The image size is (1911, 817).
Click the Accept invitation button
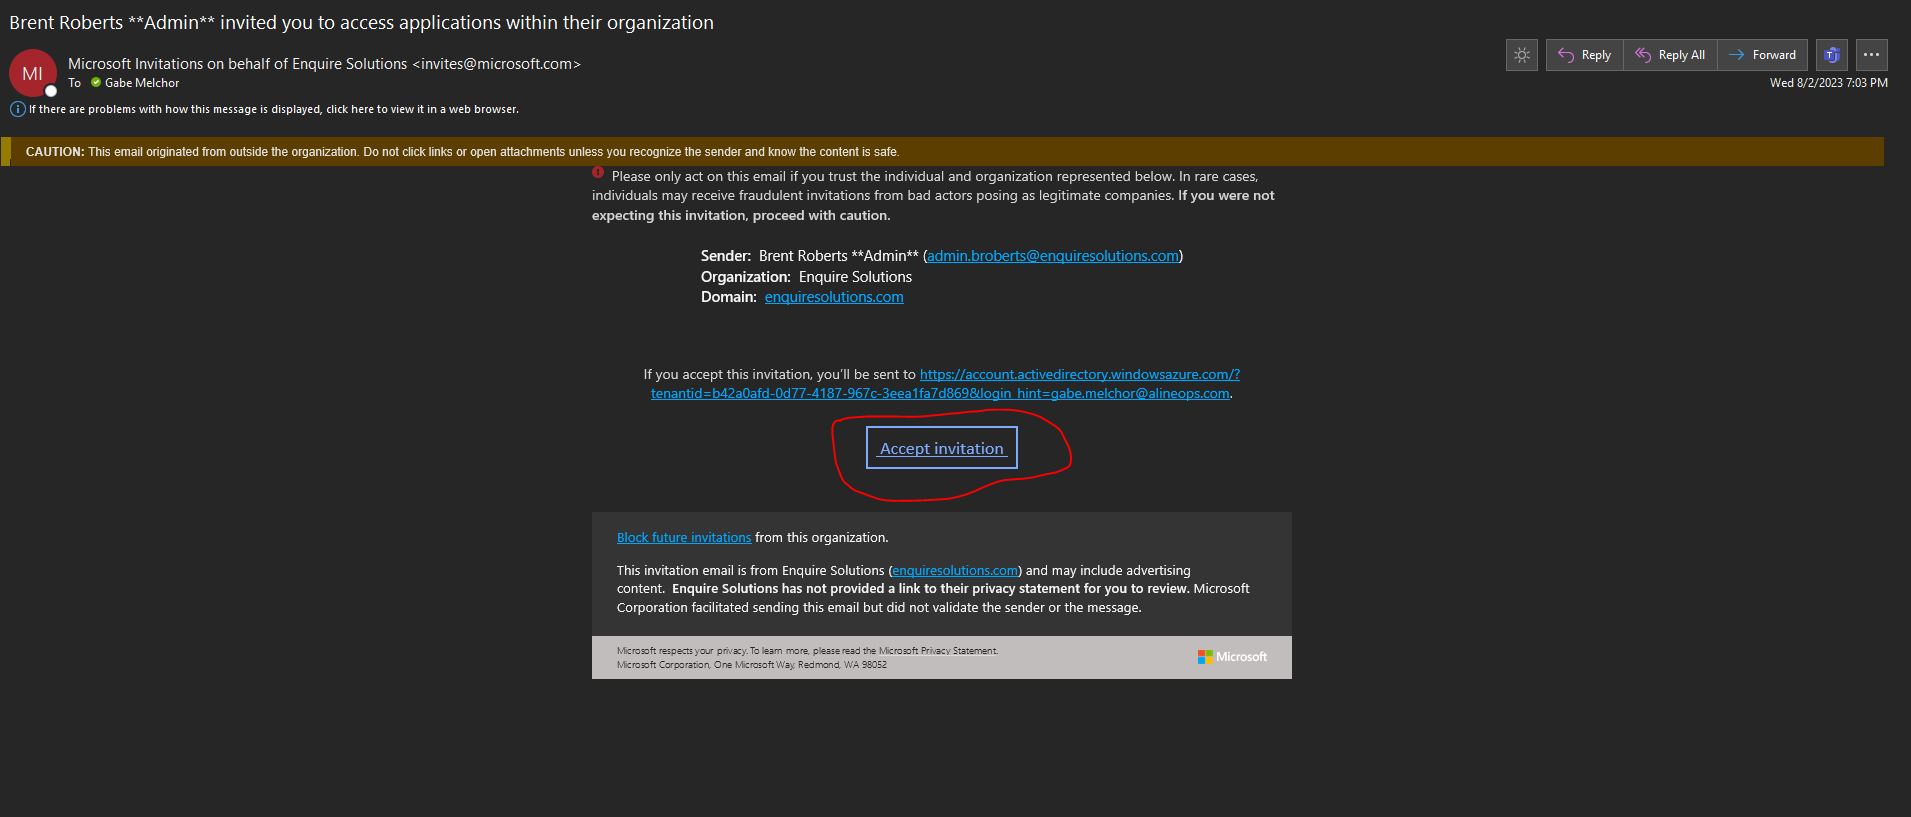(x=941, y=448)
